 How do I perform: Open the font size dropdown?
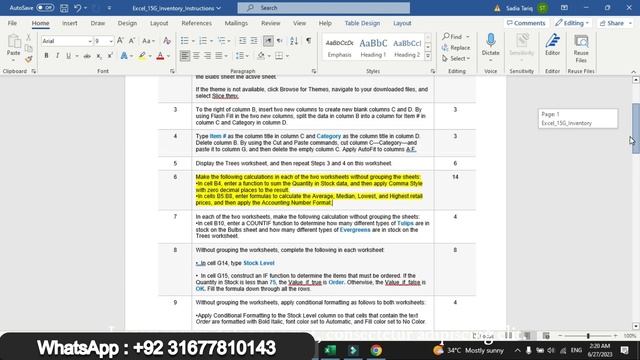pyautogui.click(x=111, y=41)
